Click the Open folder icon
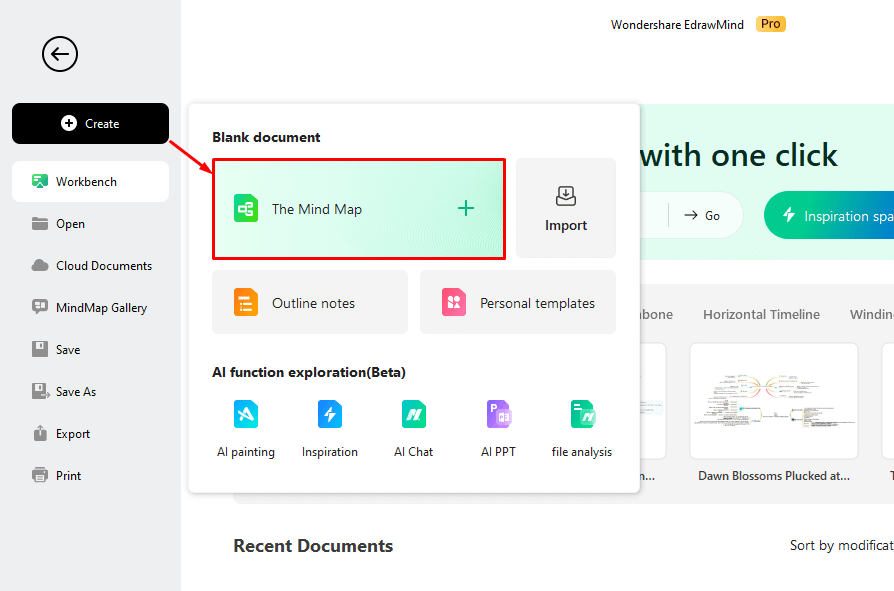894x591 pixels. [40, 223]
